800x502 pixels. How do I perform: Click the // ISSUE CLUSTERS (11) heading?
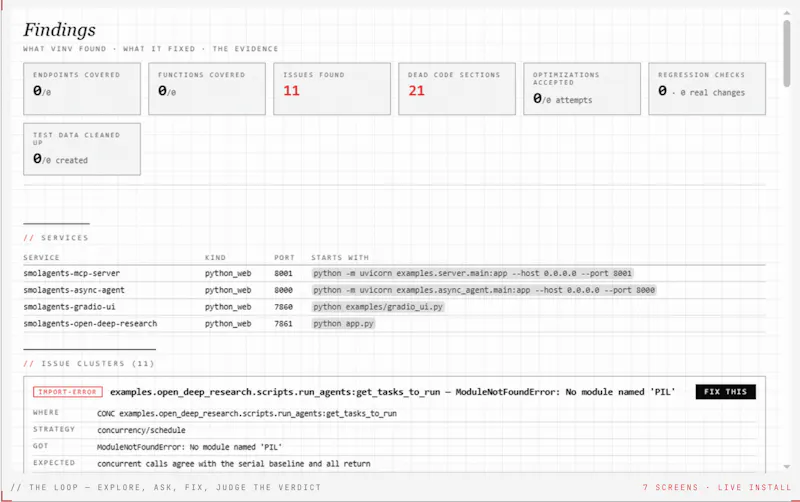pos(89,364)
